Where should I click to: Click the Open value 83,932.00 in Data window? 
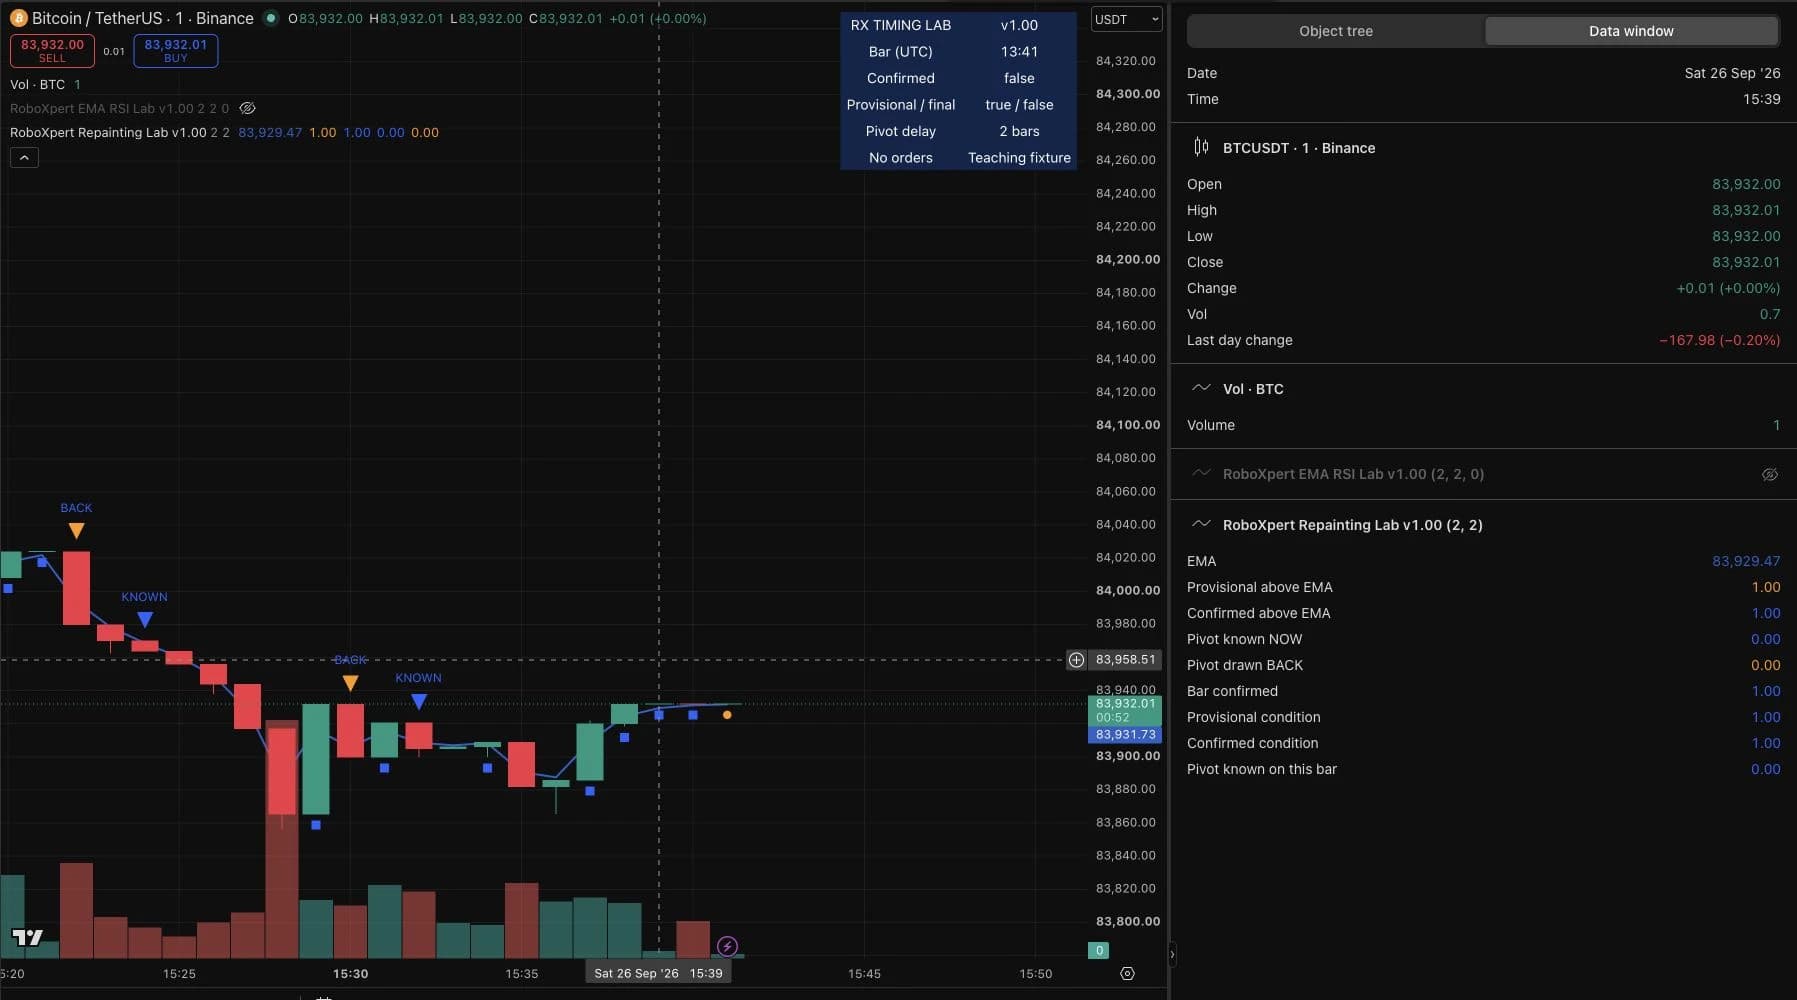pos(1746,184)
